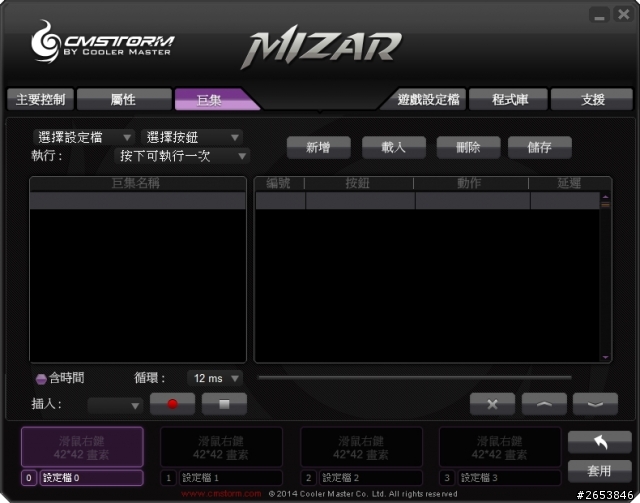Click the 設定檔 0 name field

pyautogui.click(x=92, y=478)
